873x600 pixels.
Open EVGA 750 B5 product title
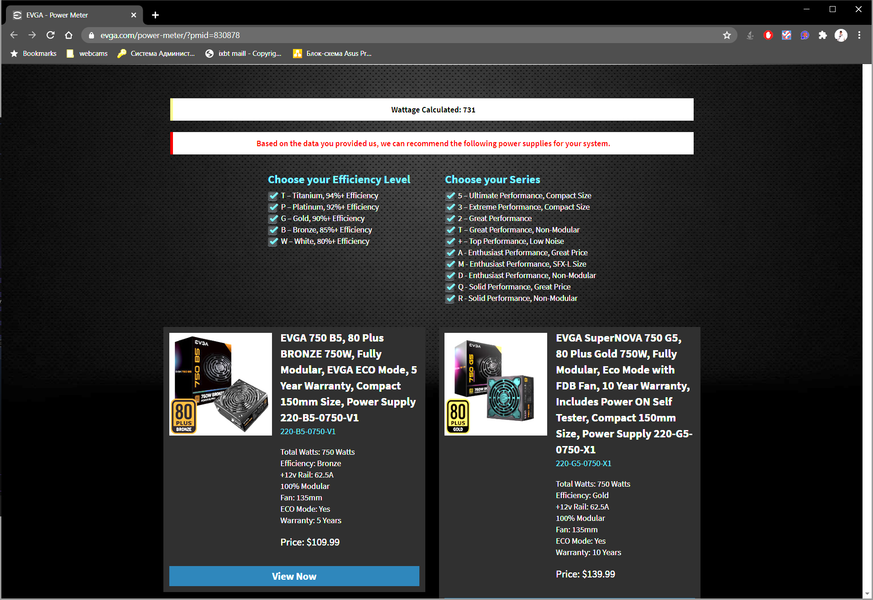[x=349, y=377]
